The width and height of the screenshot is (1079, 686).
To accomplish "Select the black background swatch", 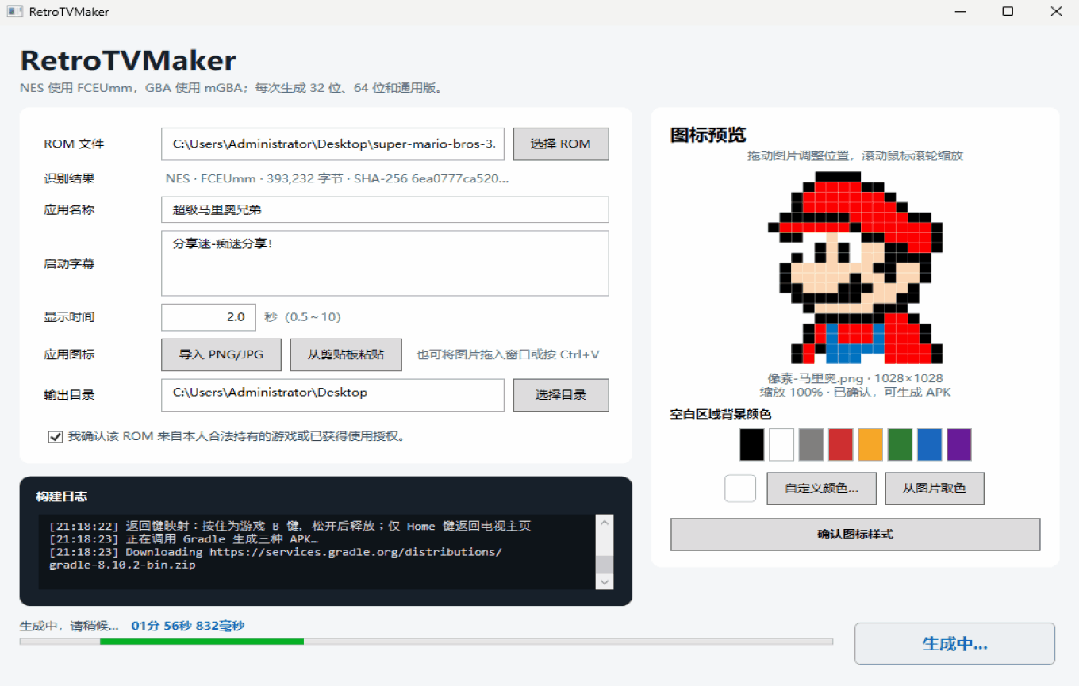I will (752, 444).
